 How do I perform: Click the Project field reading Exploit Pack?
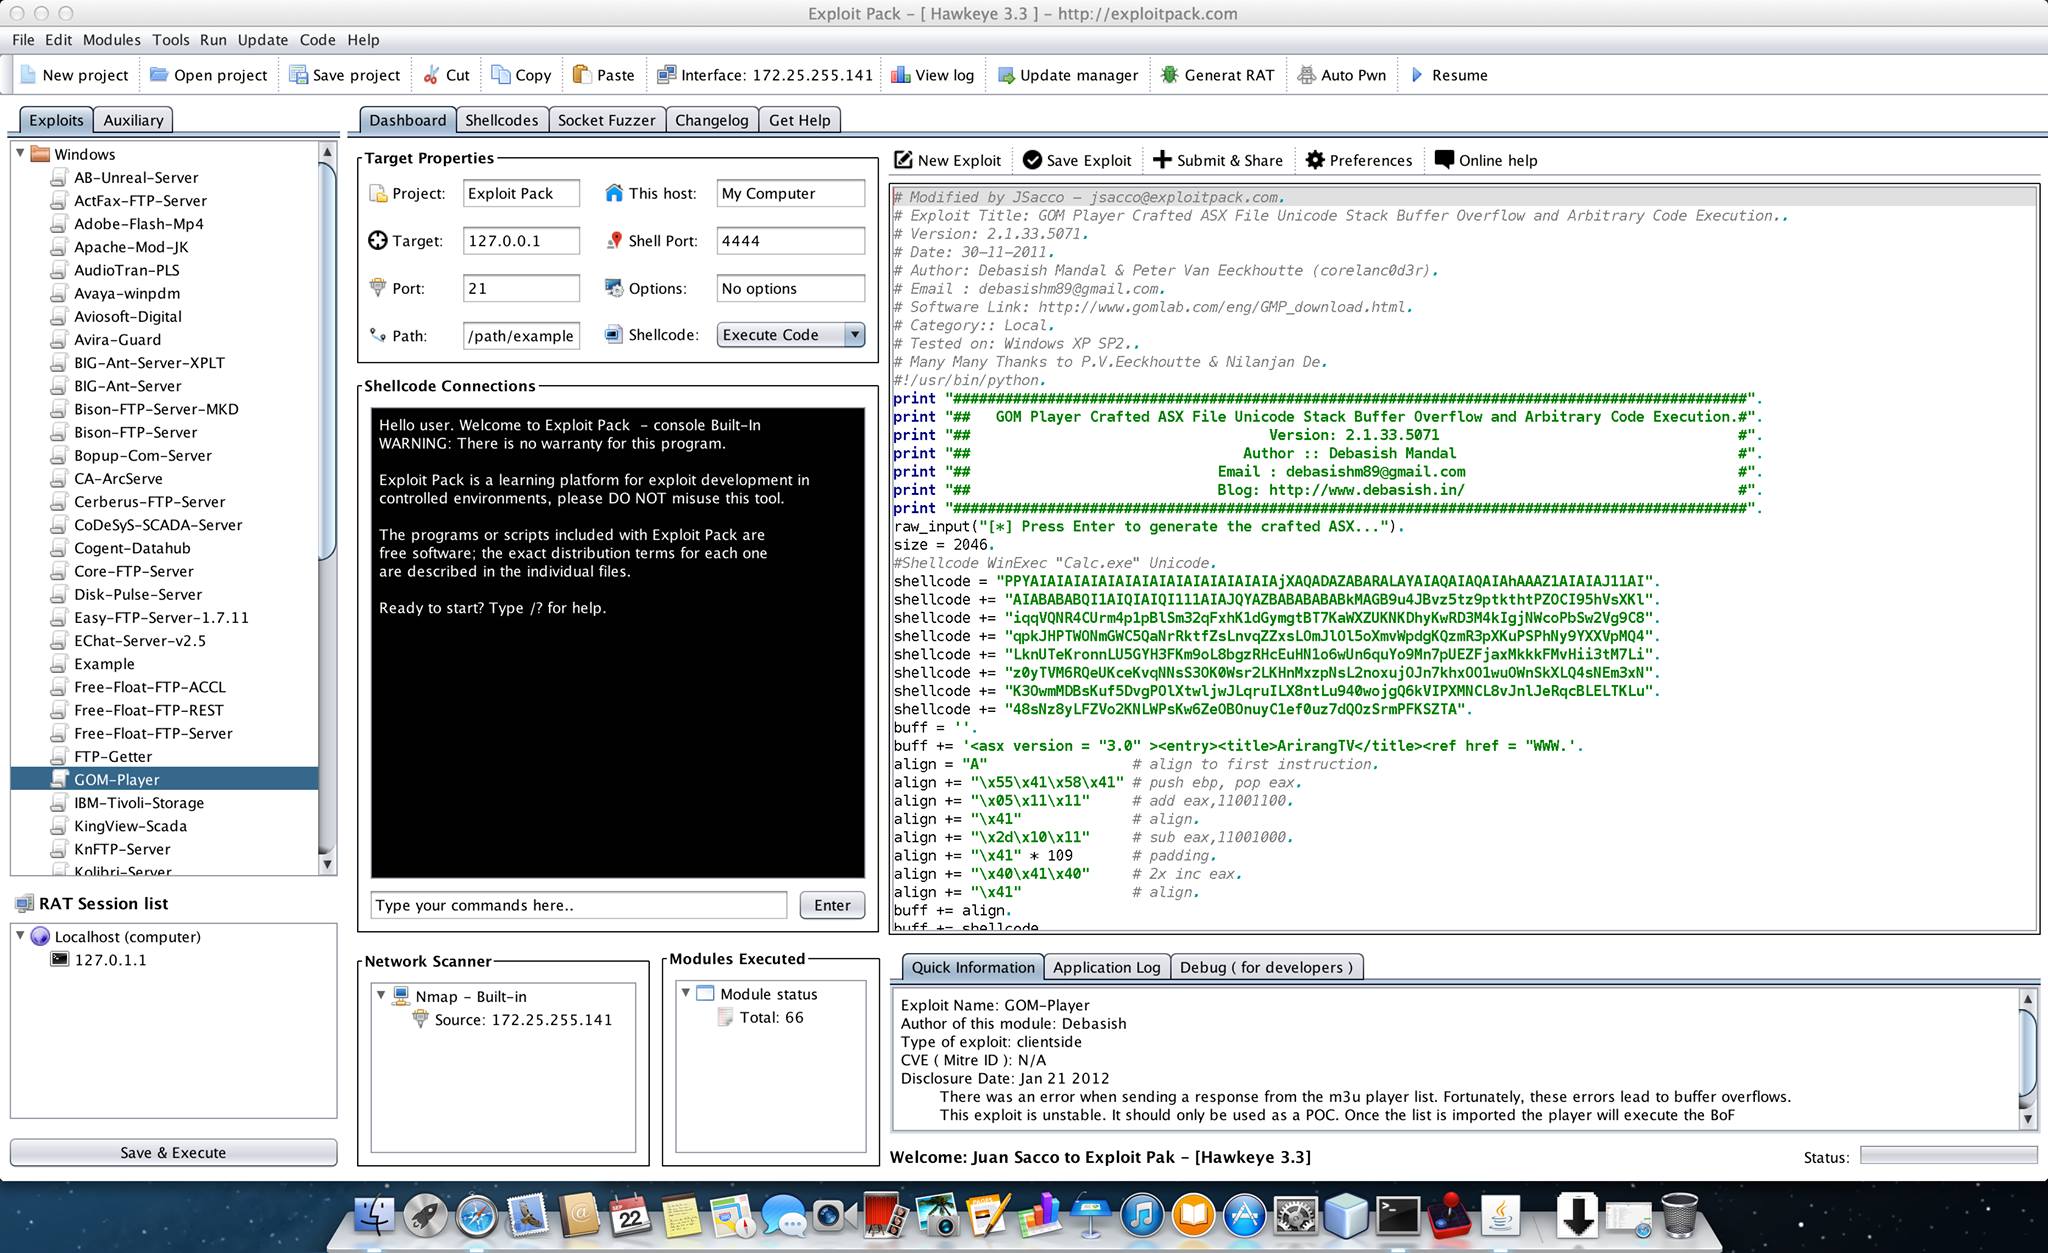point(521,193)
